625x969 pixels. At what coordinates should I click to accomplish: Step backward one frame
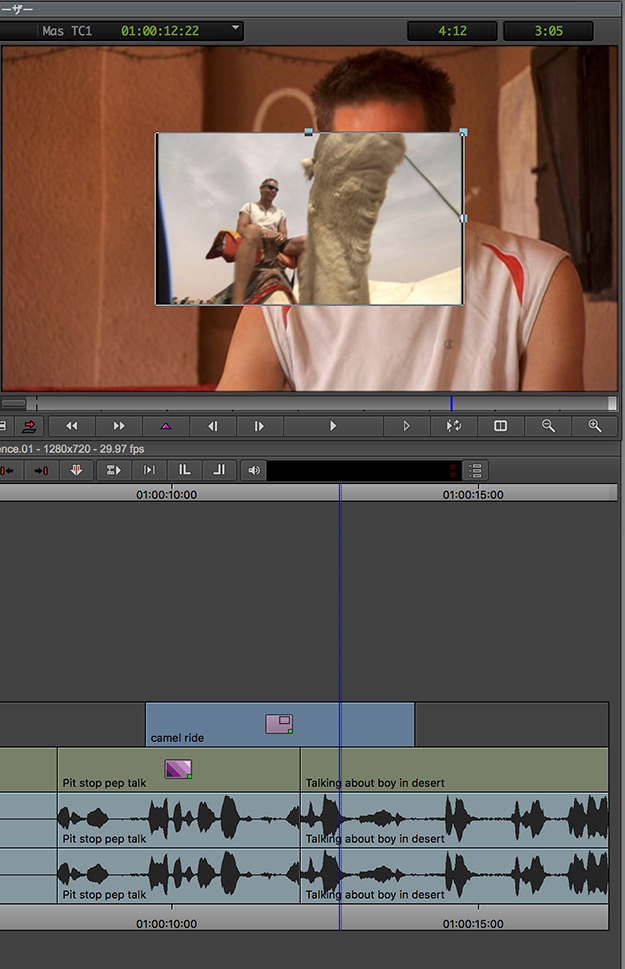point(213,426)
